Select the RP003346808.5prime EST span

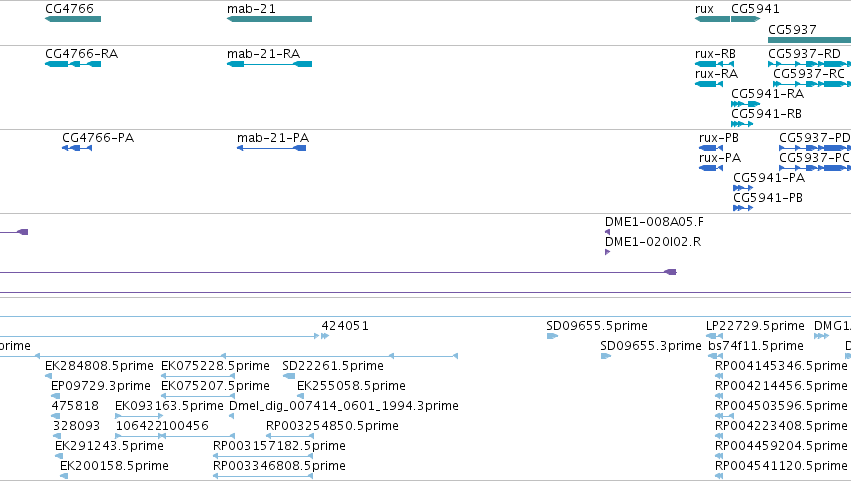tap(263, 477)
